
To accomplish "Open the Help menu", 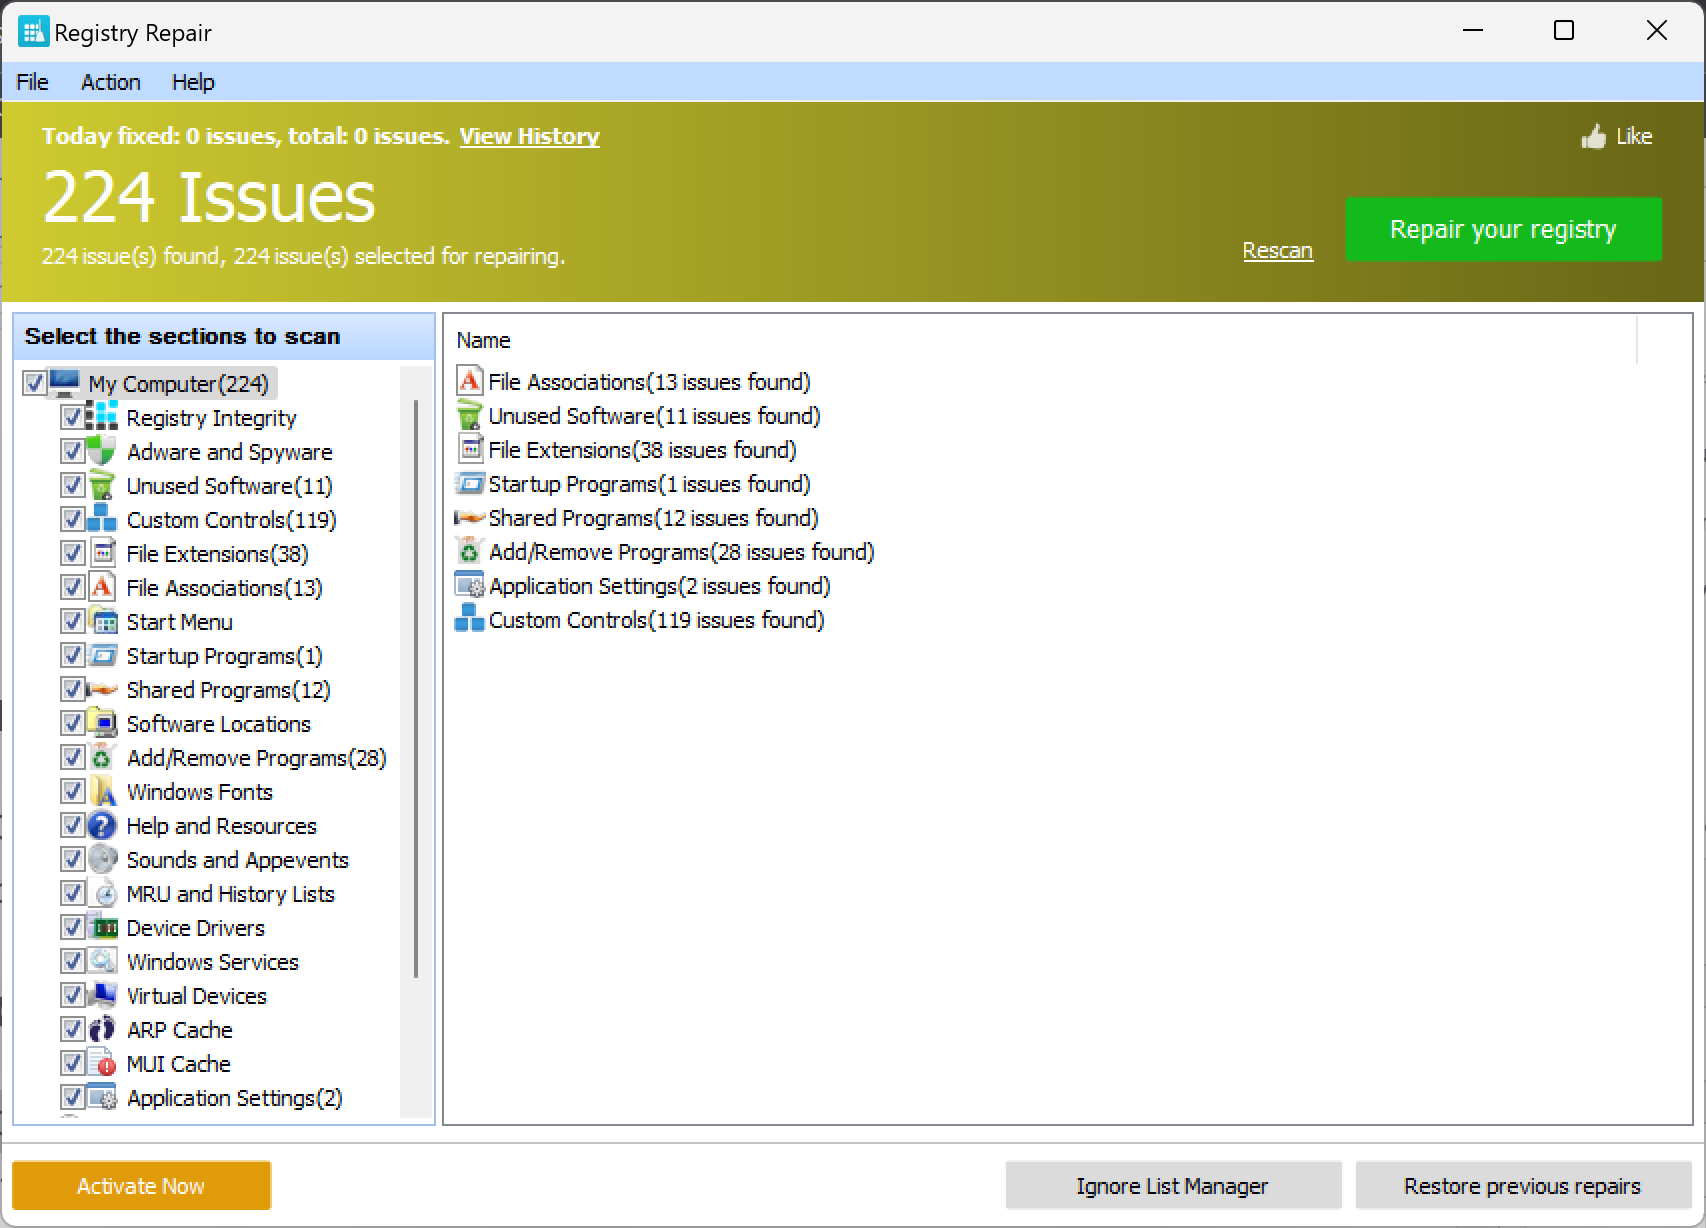I will 193,82.
